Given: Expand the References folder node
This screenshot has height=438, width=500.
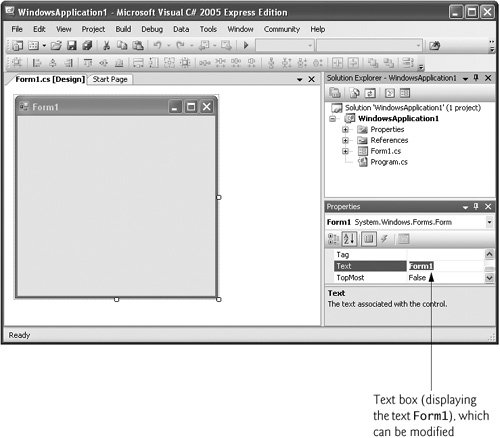Looking at the screenshot, I should click(345, 140).
